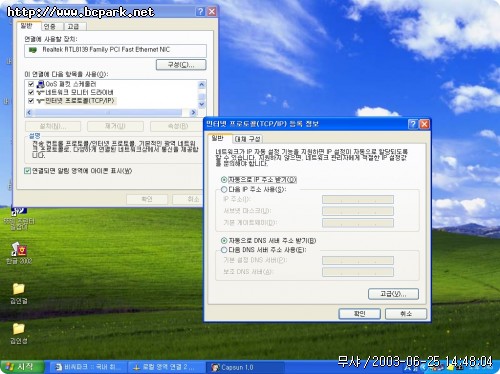
Task: Select the upper yellow folder on desktop
Action: [x=19, y=289]
